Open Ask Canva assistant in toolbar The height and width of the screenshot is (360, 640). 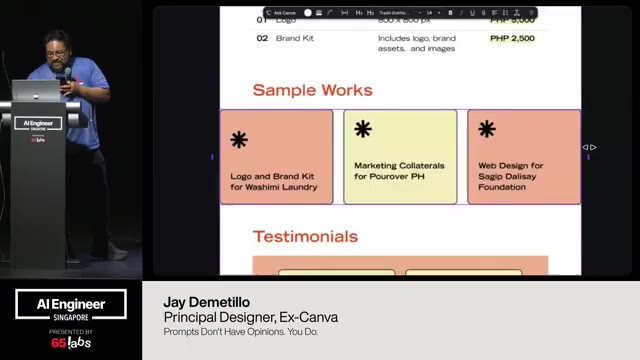pyautogui.click(x=281, y=13)
